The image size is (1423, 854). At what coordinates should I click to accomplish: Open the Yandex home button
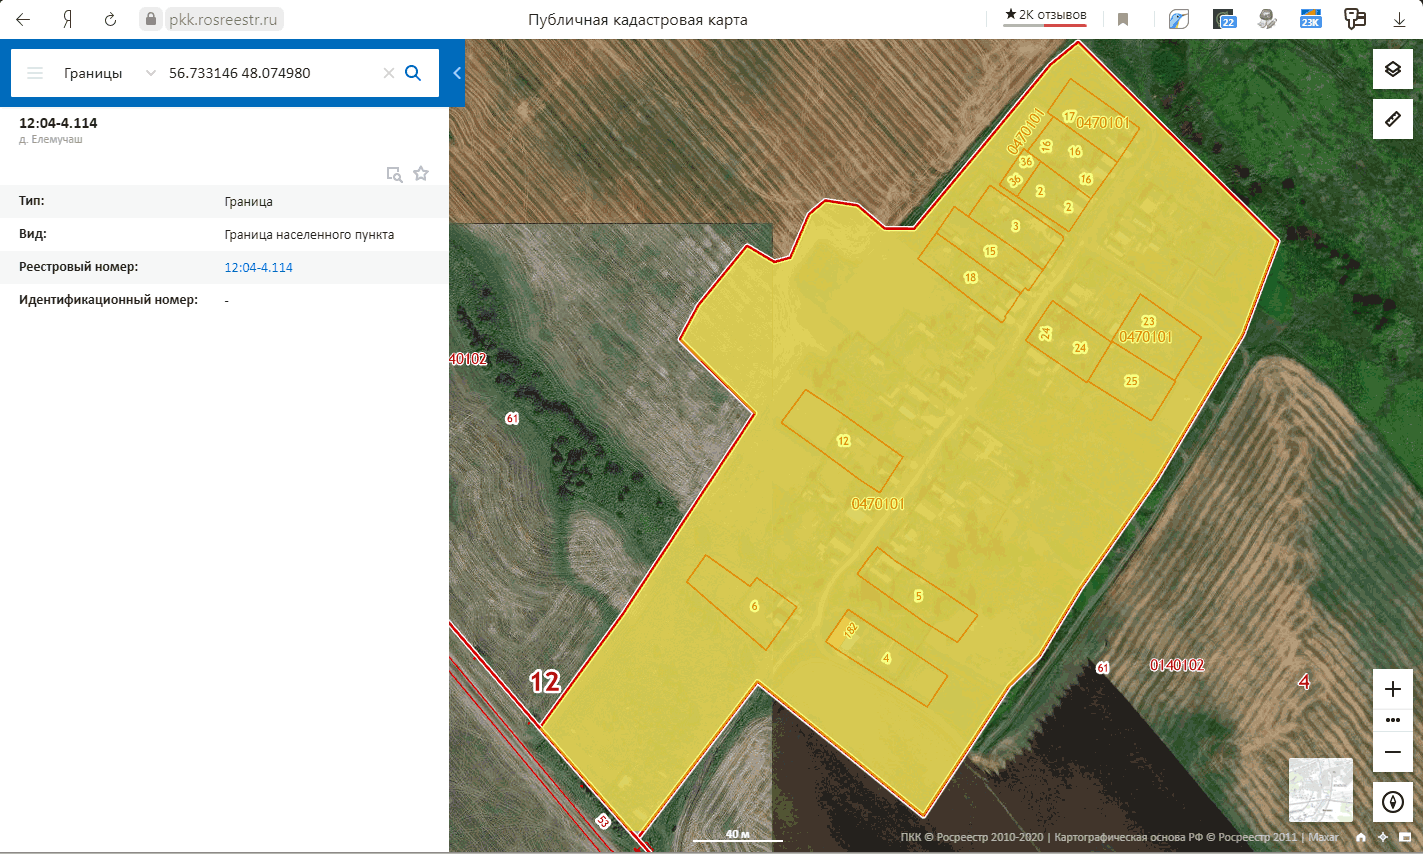tap(67, 19)
